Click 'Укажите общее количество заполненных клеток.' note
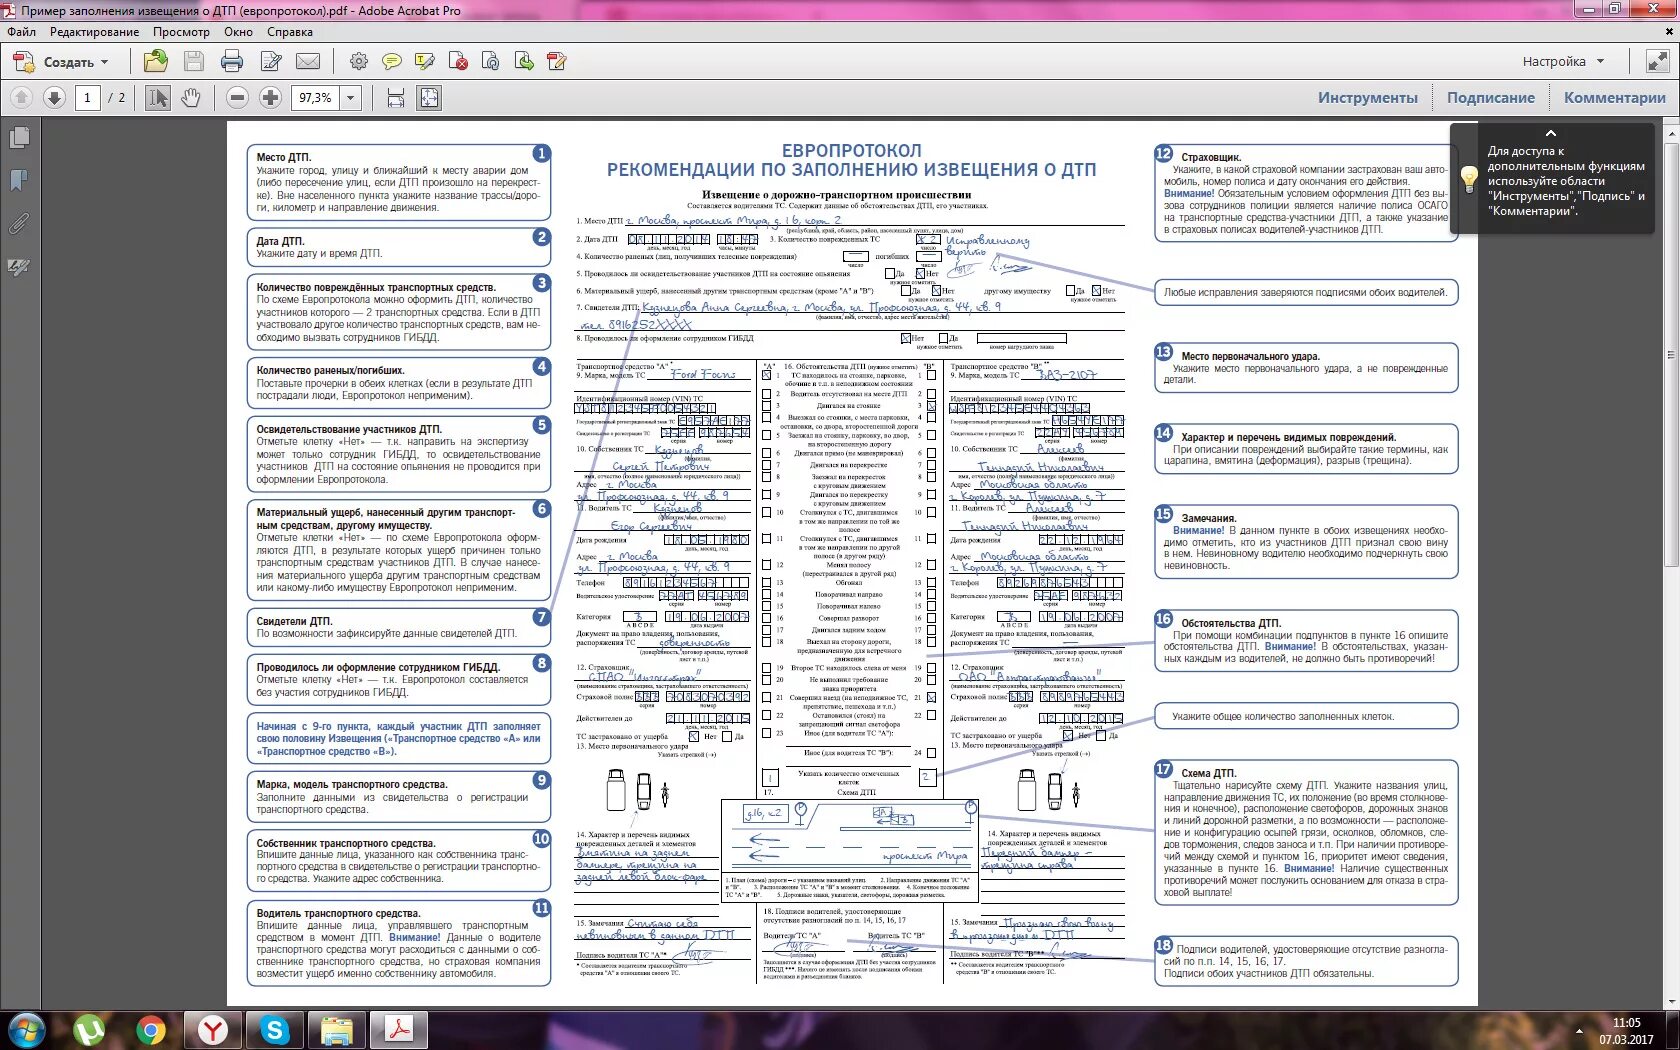 (1283, 717)
